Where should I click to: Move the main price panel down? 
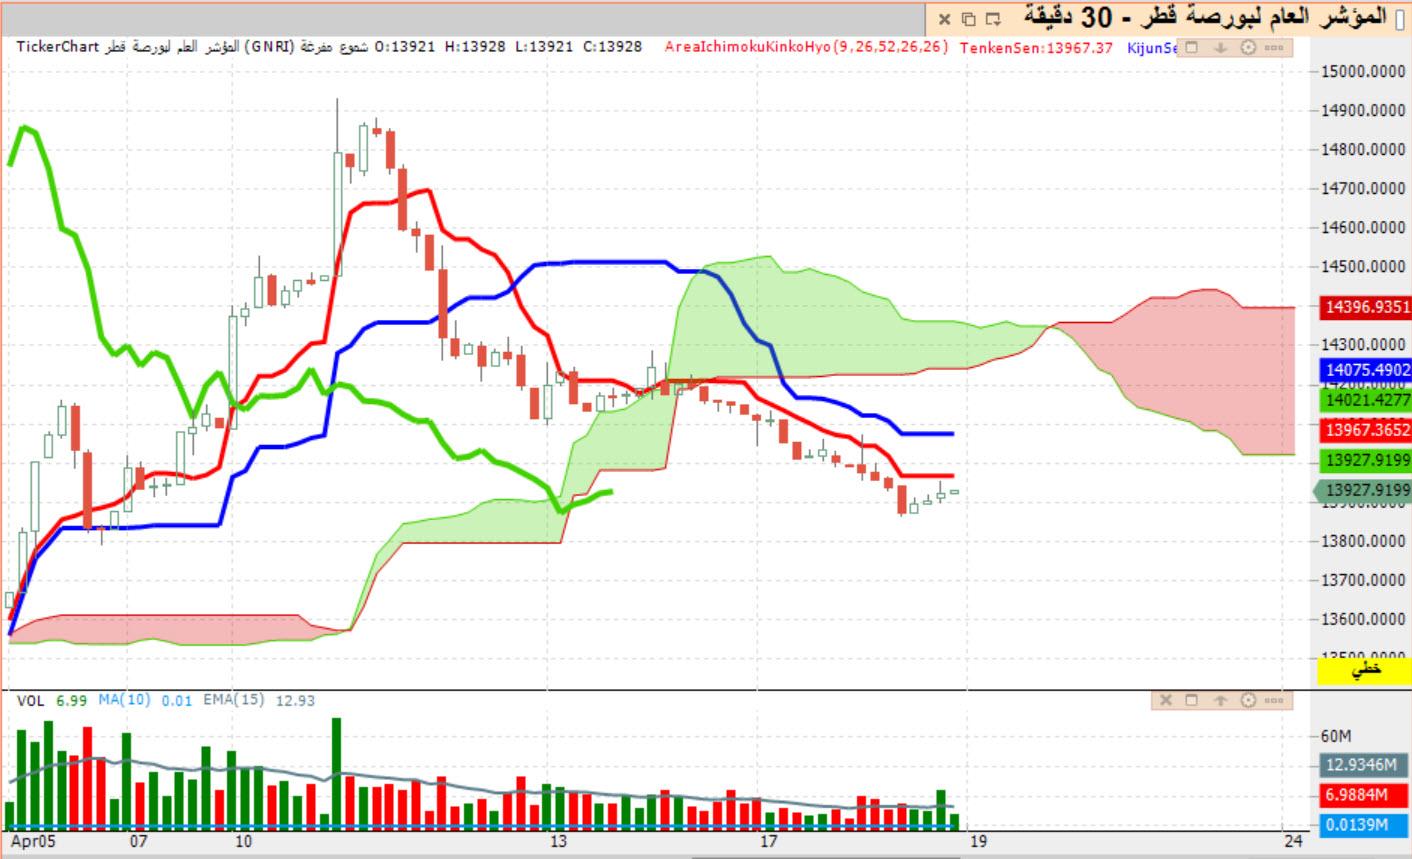point(1220,47)
